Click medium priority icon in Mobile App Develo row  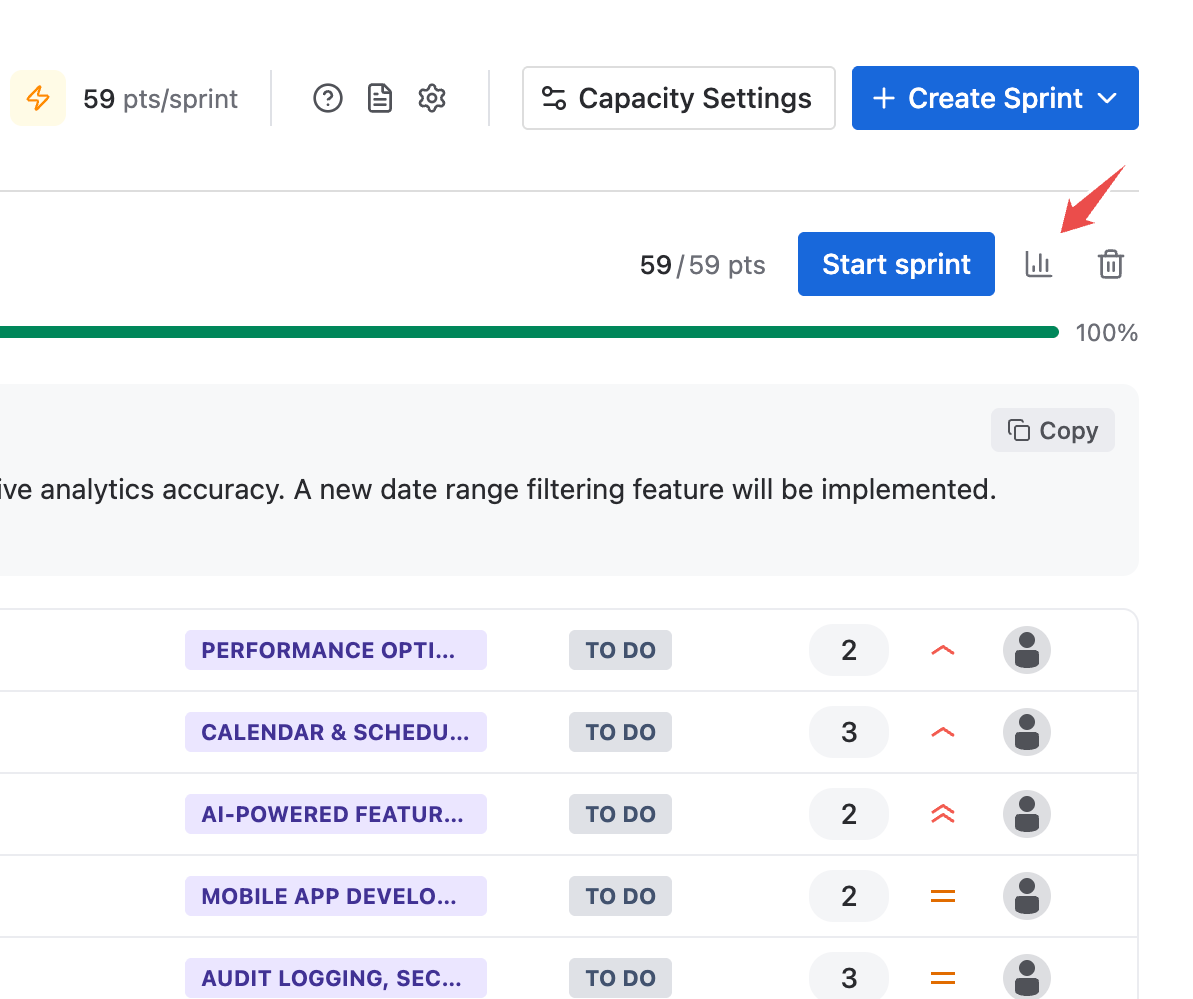tap(943, 896)
